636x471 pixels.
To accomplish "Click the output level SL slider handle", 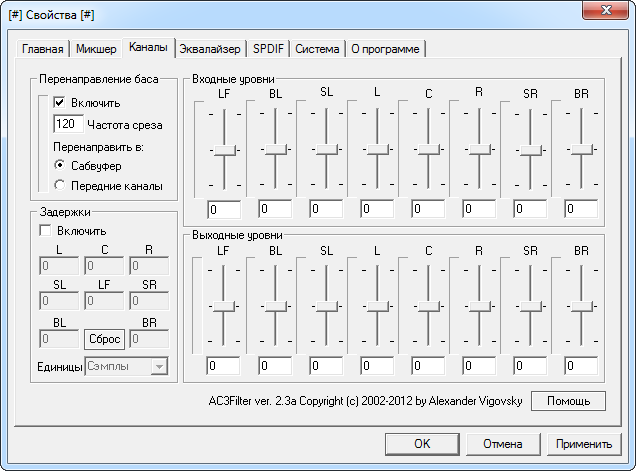I will [x=326, y=306].
